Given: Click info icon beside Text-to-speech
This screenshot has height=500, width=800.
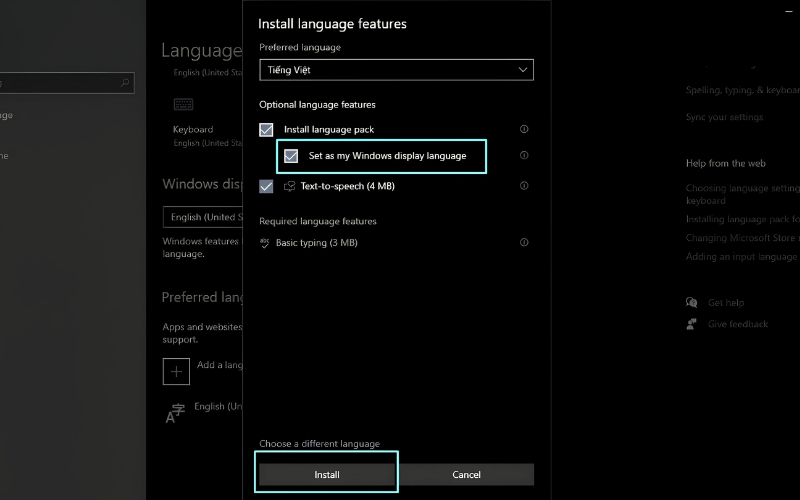Looking at the screenshot, I should (x=523, y=186).
